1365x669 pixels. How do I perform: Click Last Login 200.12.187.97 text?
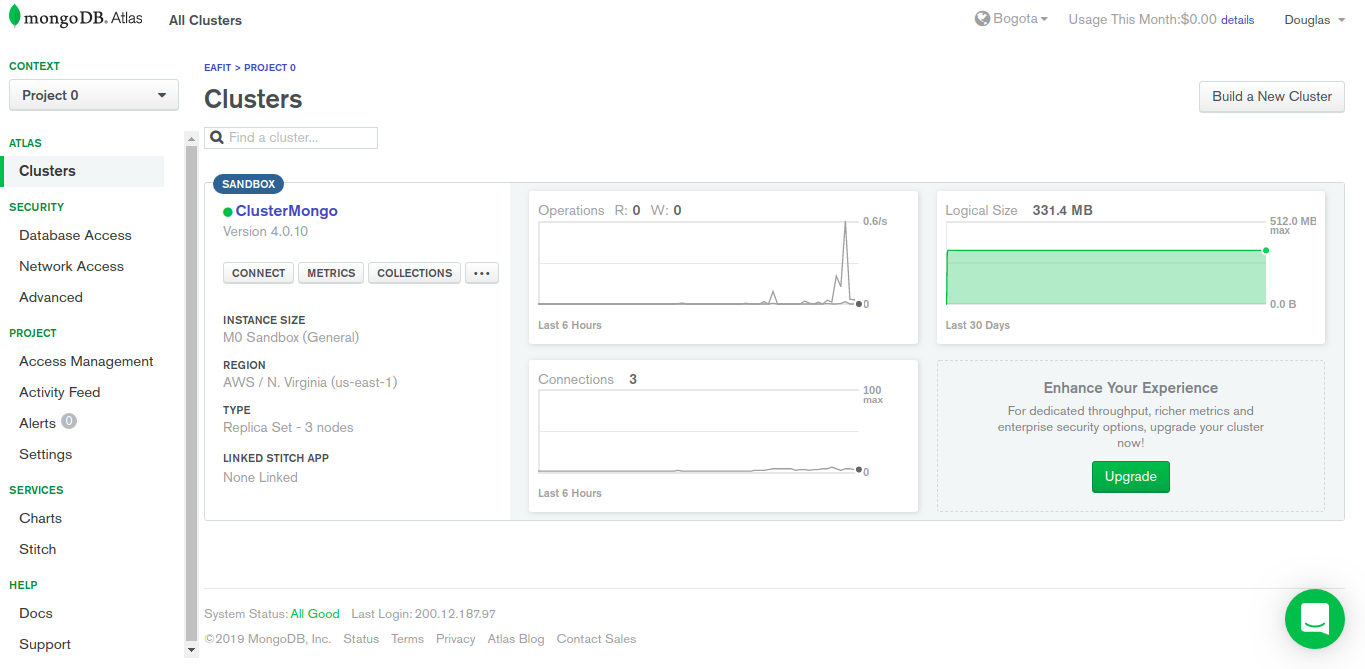coord(424,614)
